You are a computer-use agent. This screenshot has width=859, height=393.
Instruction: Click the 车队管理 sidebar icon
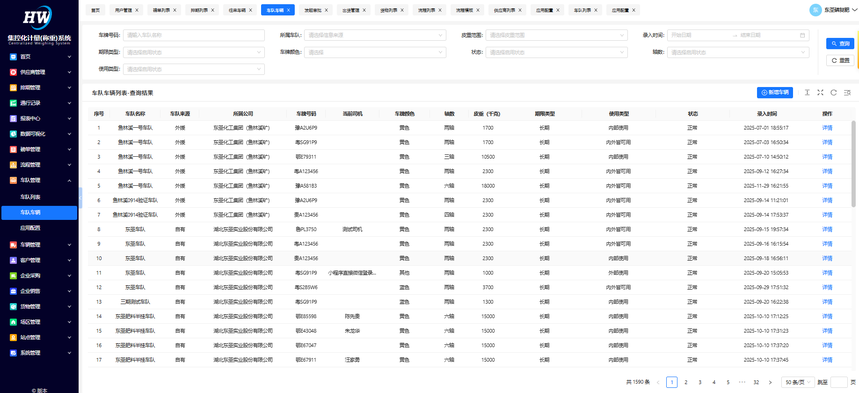13,180
